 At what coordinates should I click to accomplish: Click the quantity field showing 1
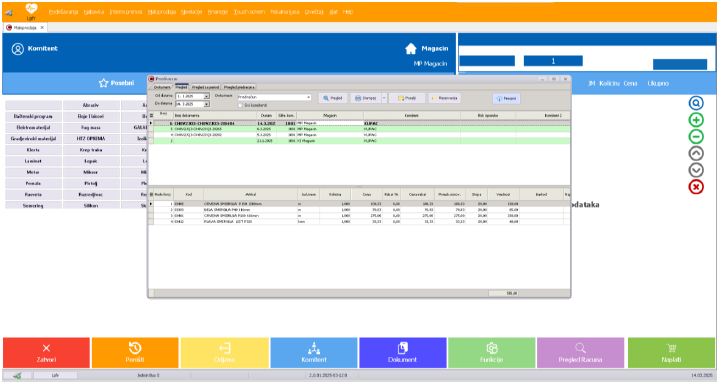tap(553, 61)
